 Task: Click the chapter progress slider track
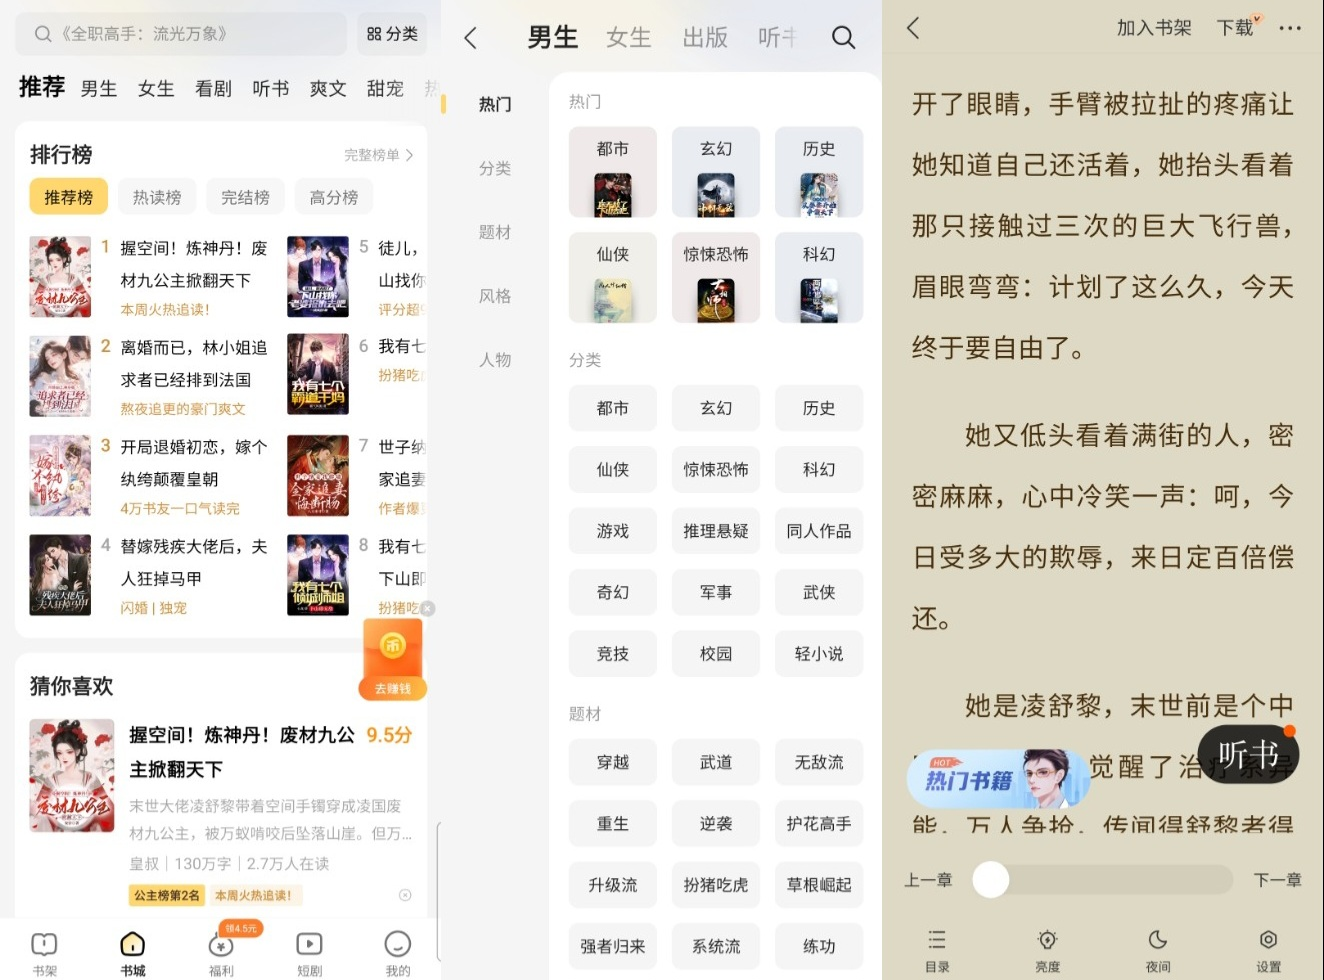point(1103,880)
